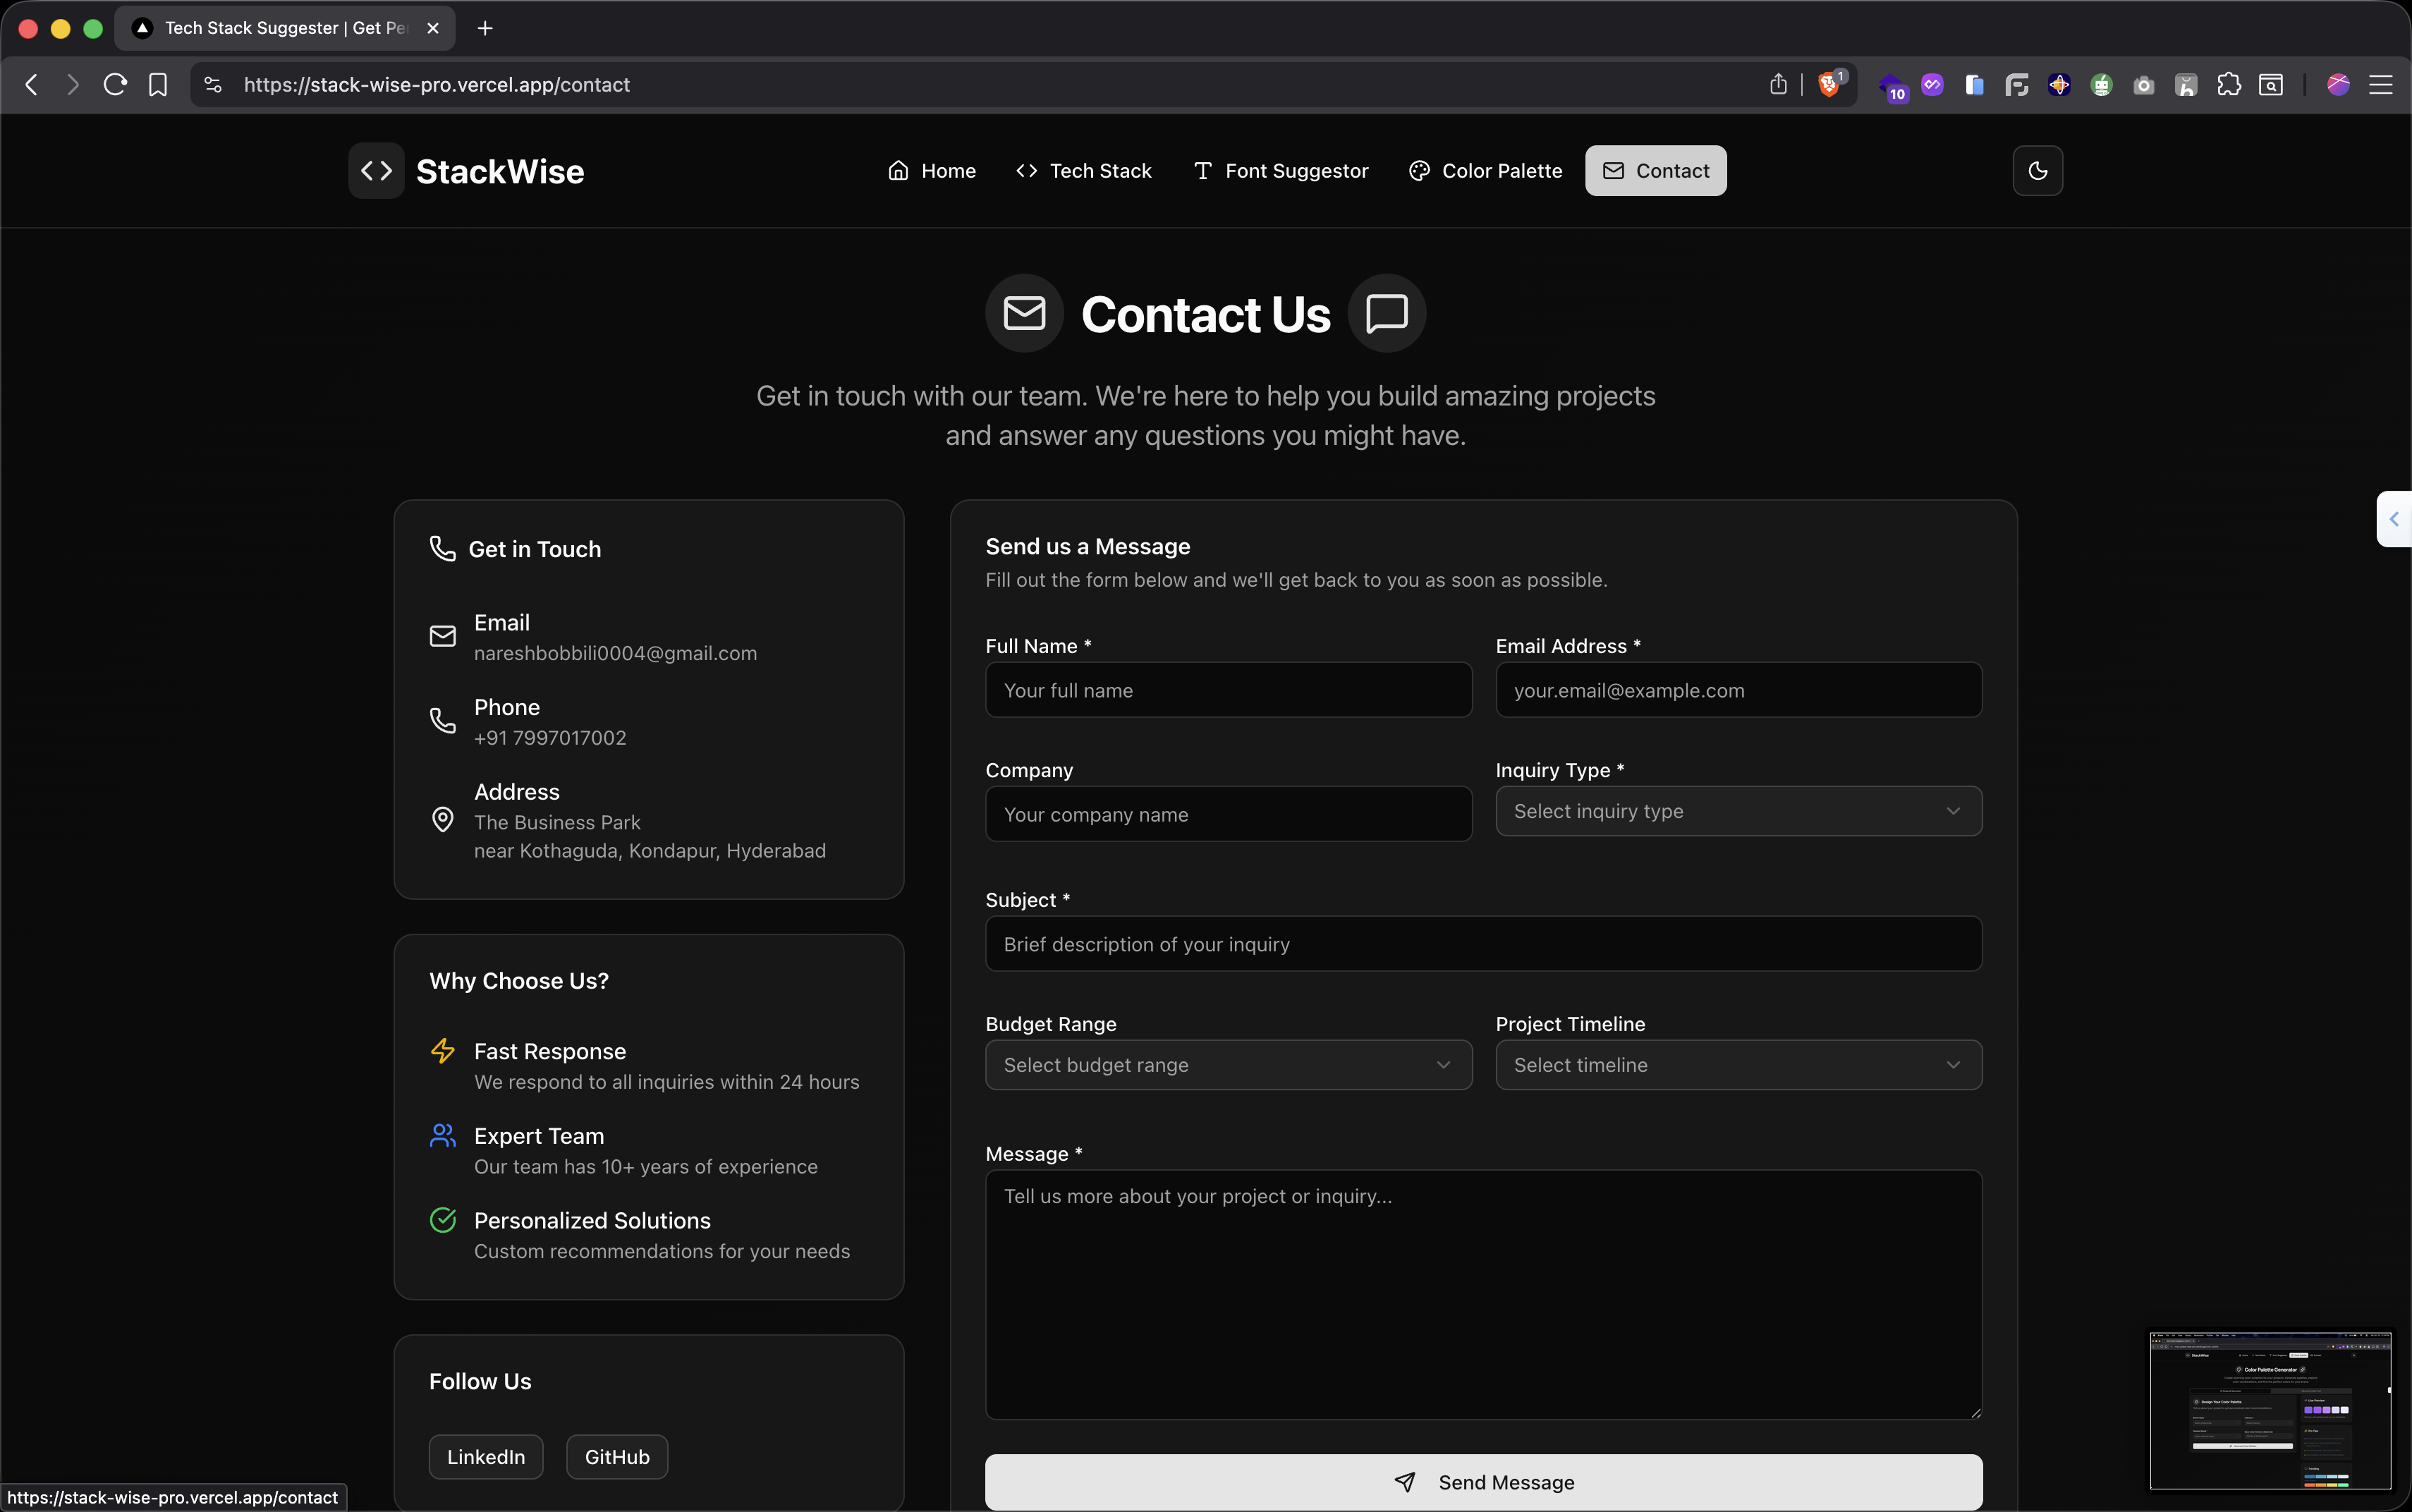The width and height of the screenshot is (2412, 1512).
Task: Expand the side panel chevron tab
Action: pyautogui.click(x=2393, y=519)
